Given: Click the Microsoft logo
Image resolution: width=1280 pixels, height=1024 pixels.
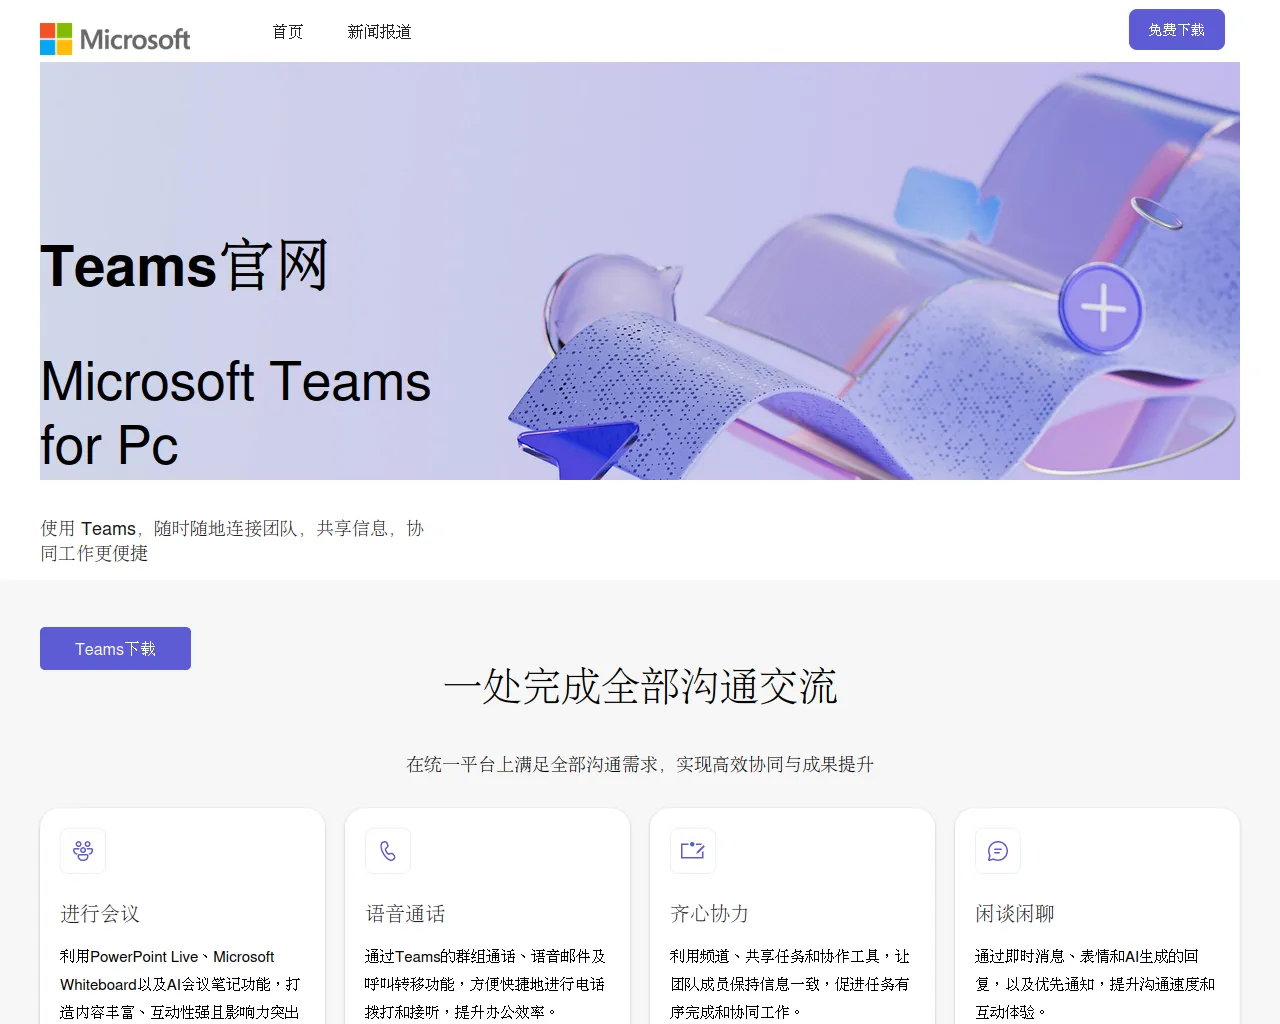Looking at the screenshot, I should coord(115,39).
